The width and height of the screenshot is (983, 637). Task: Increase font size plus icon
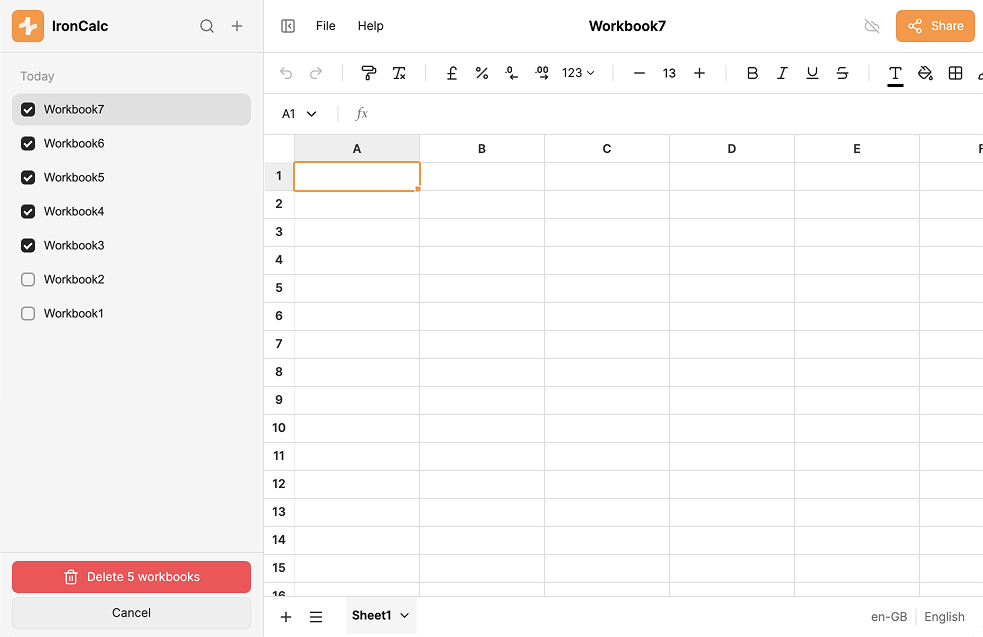coord(700,73)
